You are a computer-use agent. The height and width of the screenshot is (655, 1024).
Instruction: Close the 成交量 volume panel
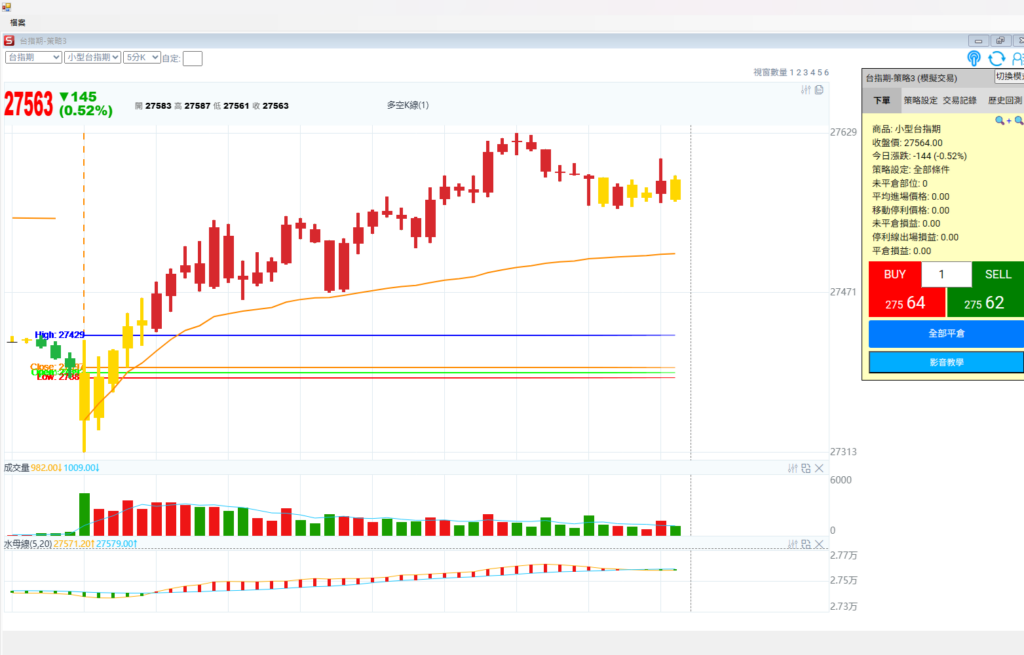(820, 468)
